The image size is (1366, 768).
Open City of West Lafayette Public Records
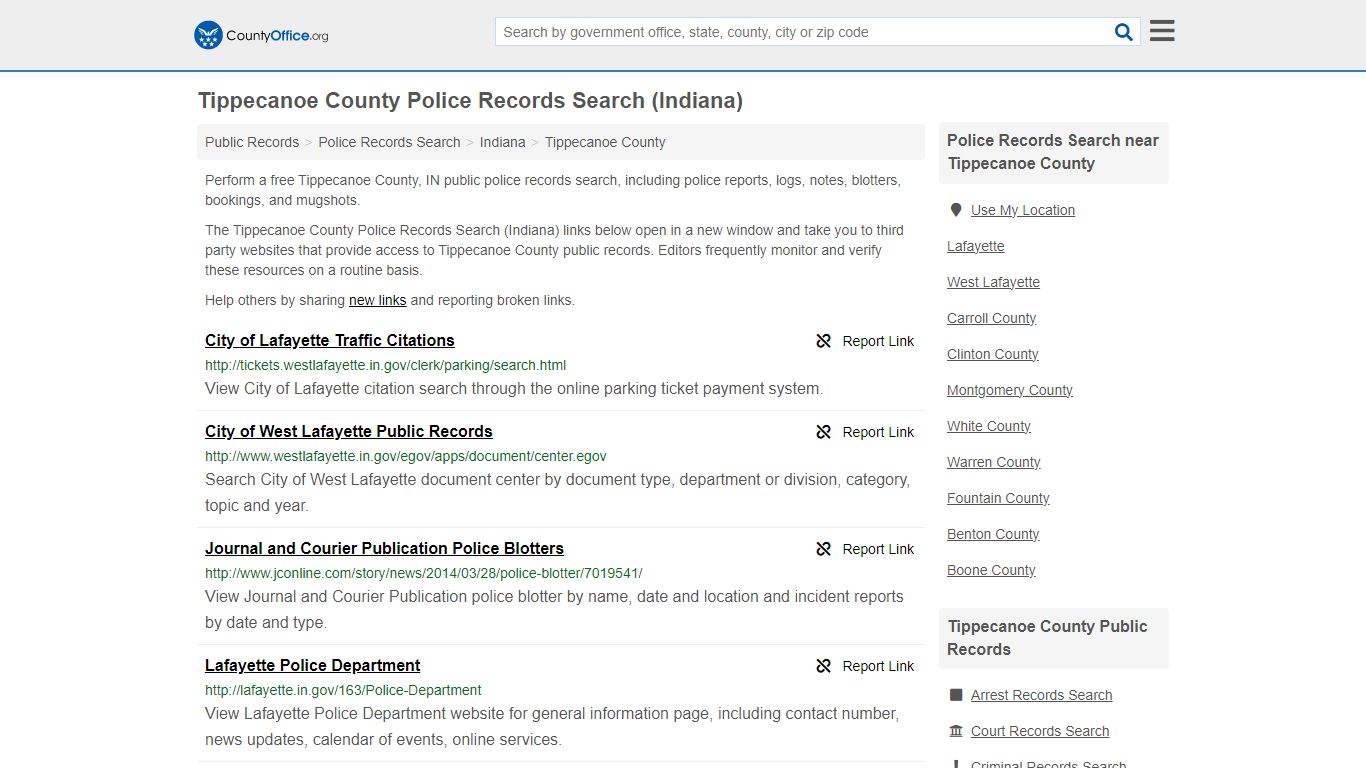click(349, 431)
